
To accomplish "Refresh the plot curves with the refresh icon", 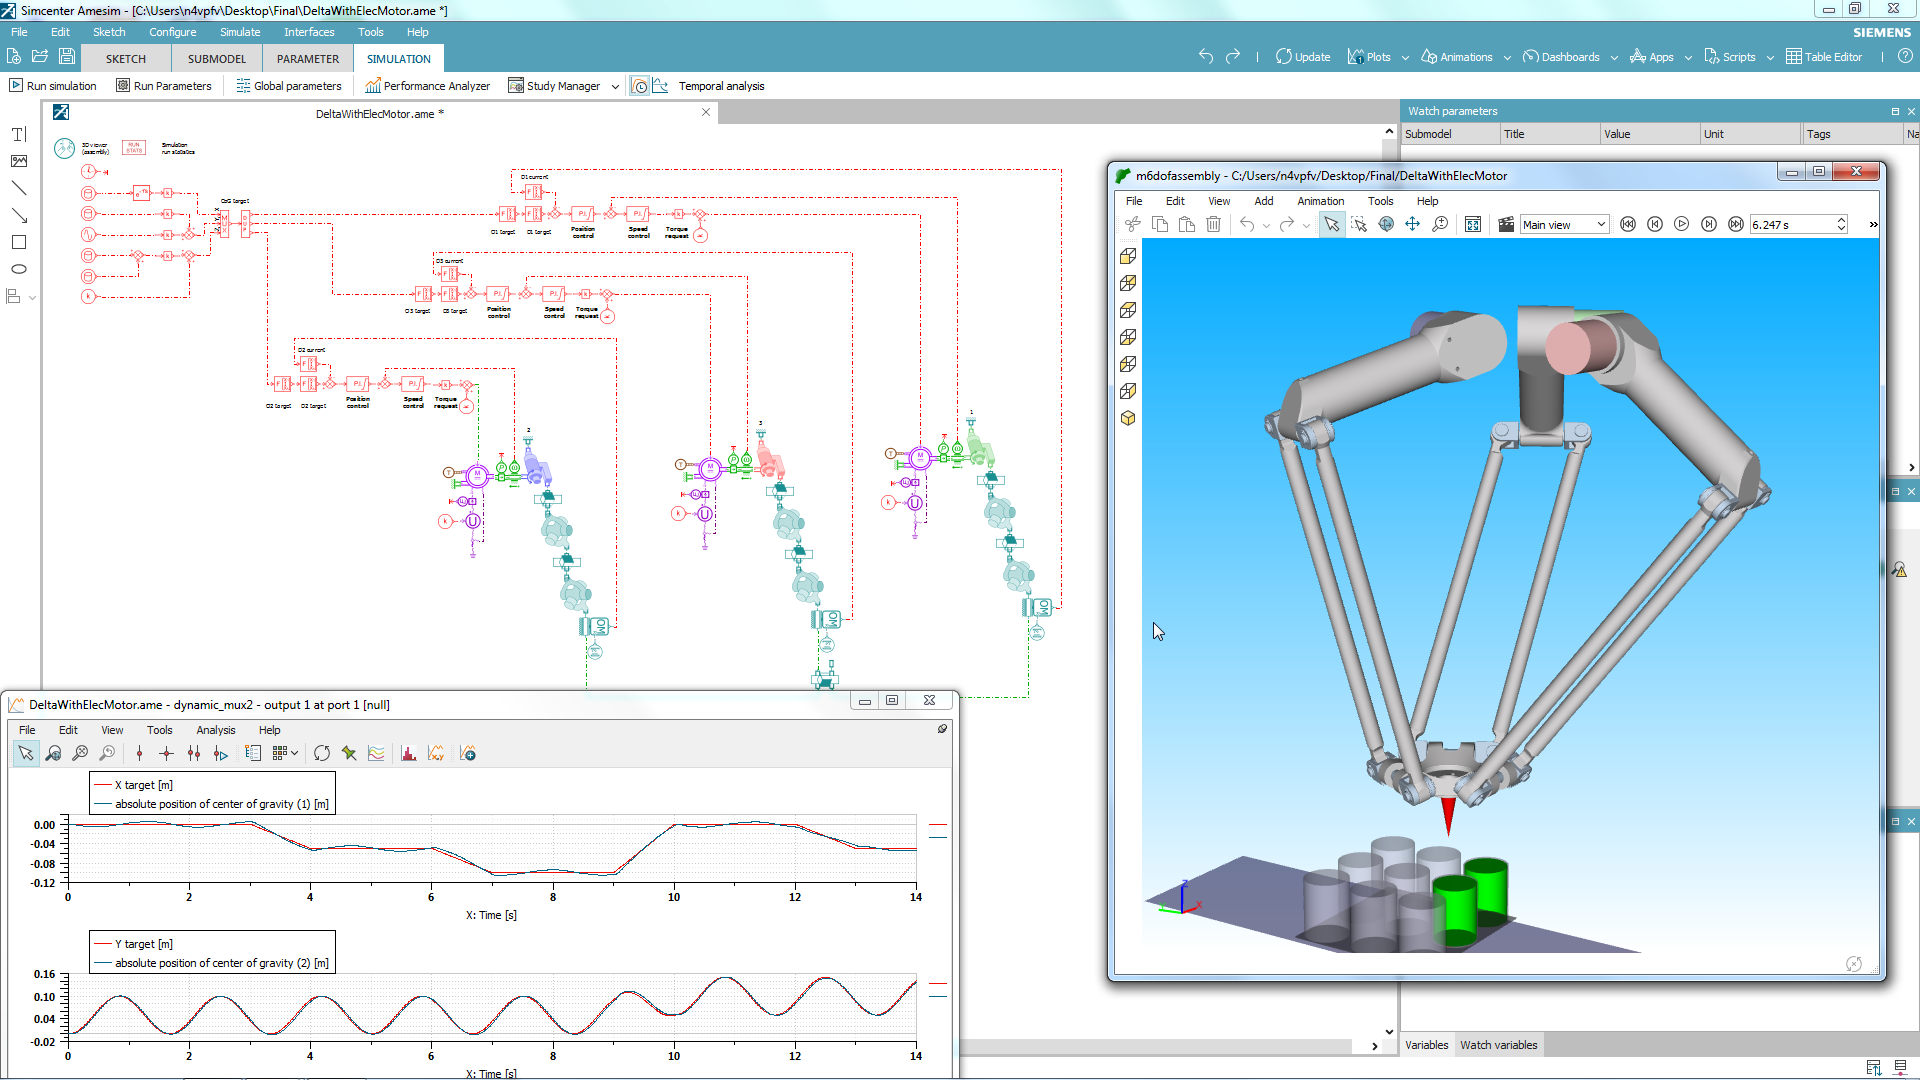I will click(x=322, y=753).
